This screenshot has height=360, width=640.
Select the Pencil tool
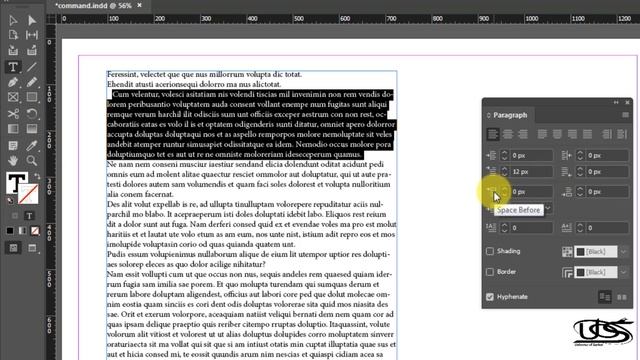[x=31, y=82]
